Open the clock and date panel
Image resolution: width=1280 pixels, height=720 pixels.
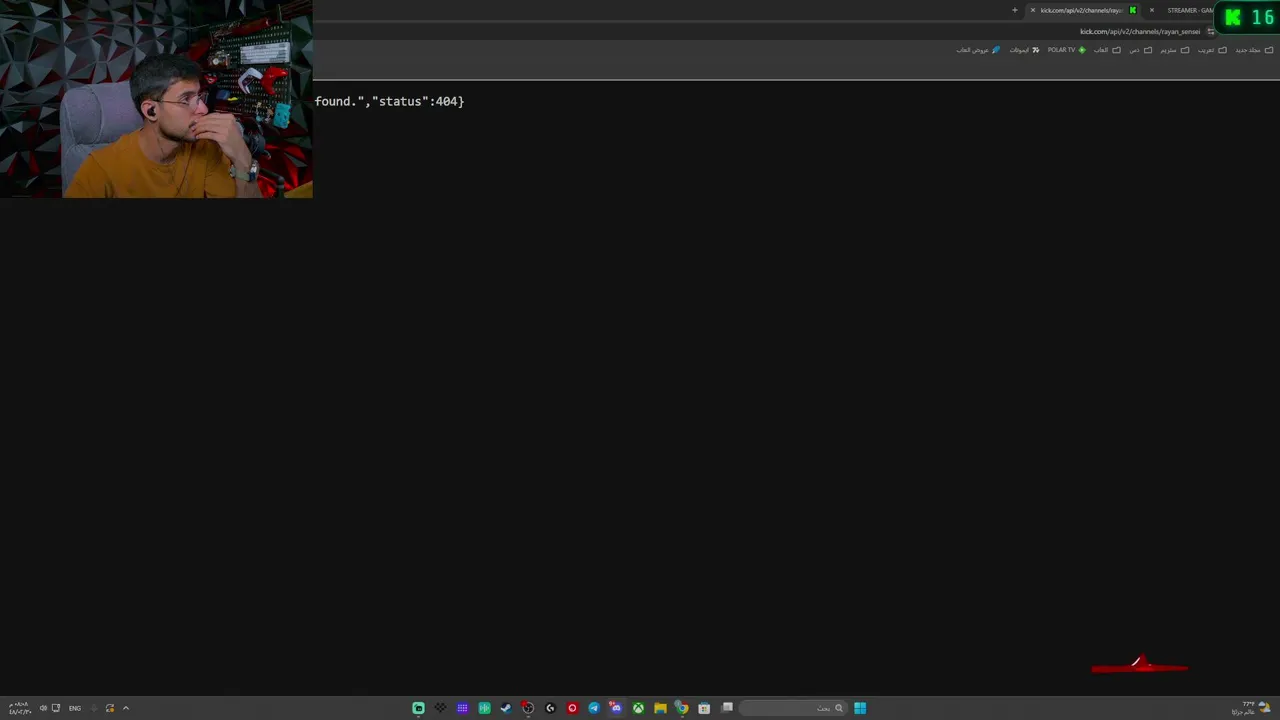click(x=20, y=708)
